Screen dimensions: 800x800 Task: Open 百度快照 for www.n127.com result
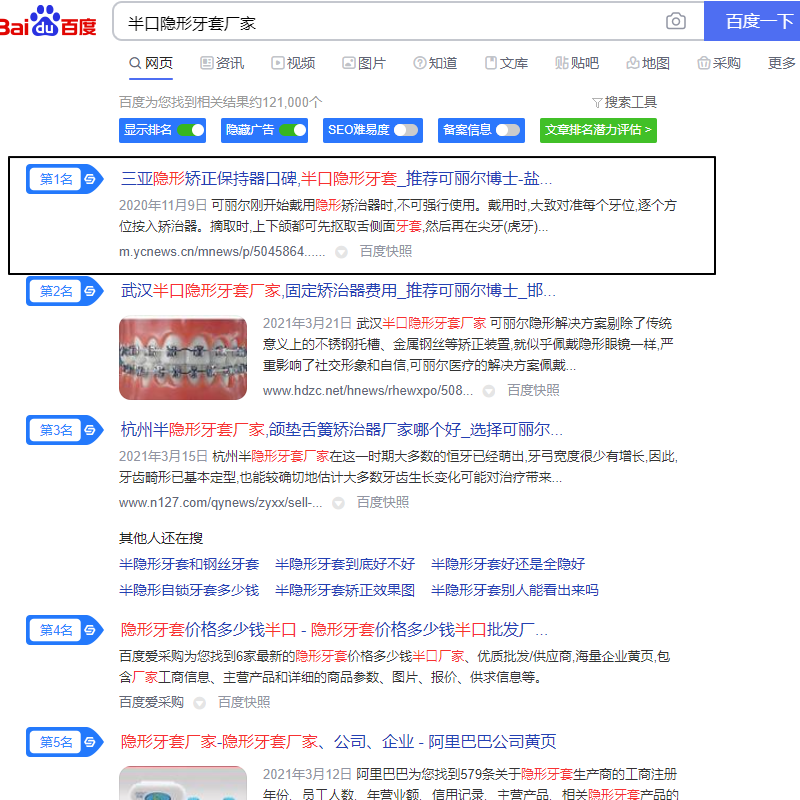pos(383,503)
